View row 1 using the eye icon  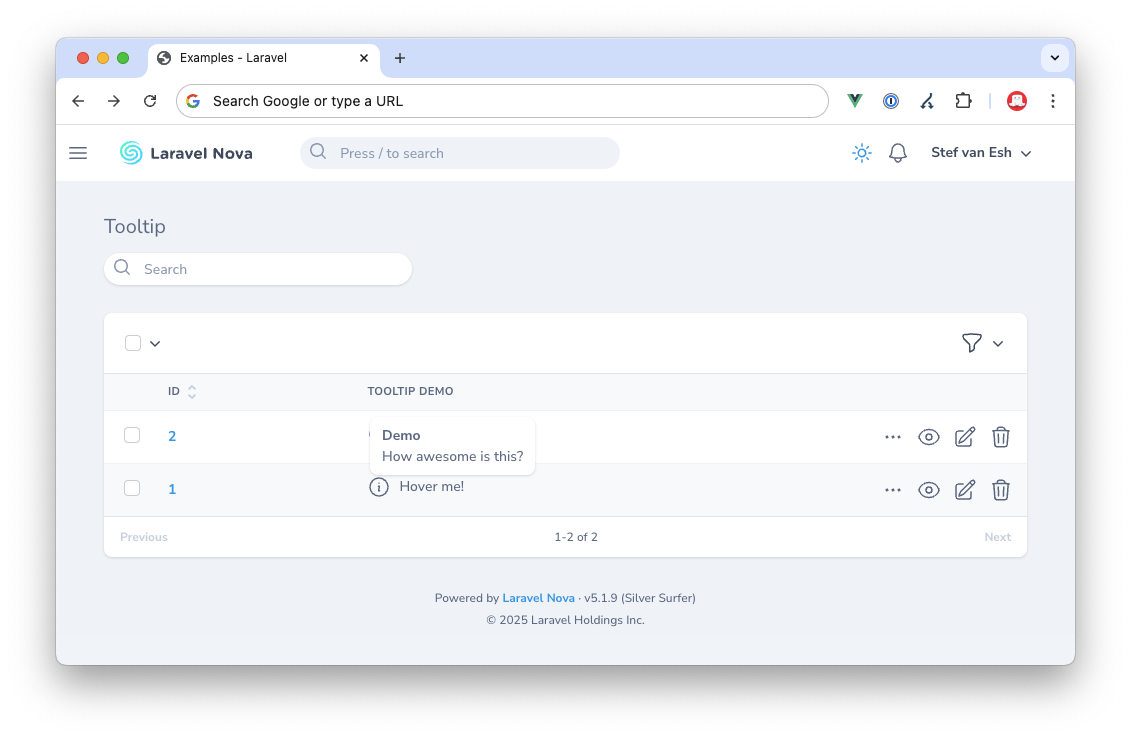pos(929,489)
